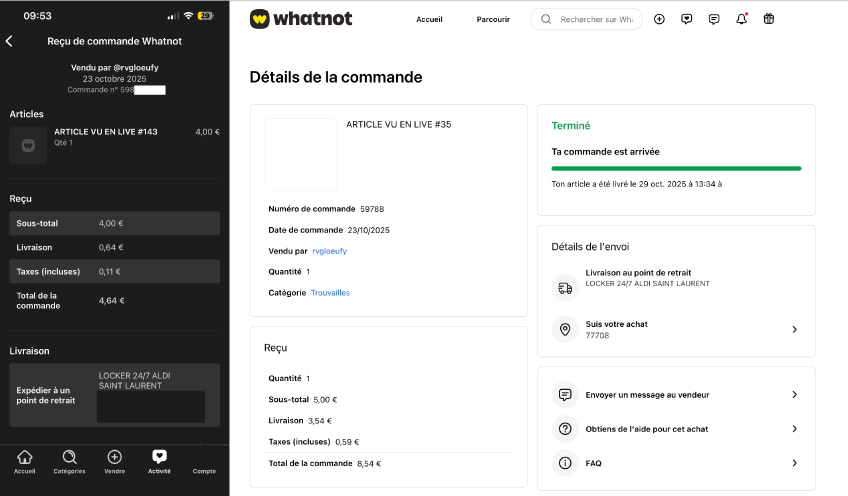Open the mobile Accueil home tab
Viewport: 848px width, 496px height.
[24, 462]
